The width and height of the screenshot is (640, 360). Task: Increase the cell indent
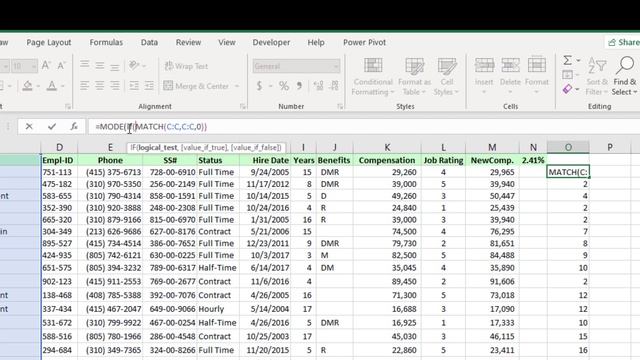pyautogui.click(x=149, y=86)
